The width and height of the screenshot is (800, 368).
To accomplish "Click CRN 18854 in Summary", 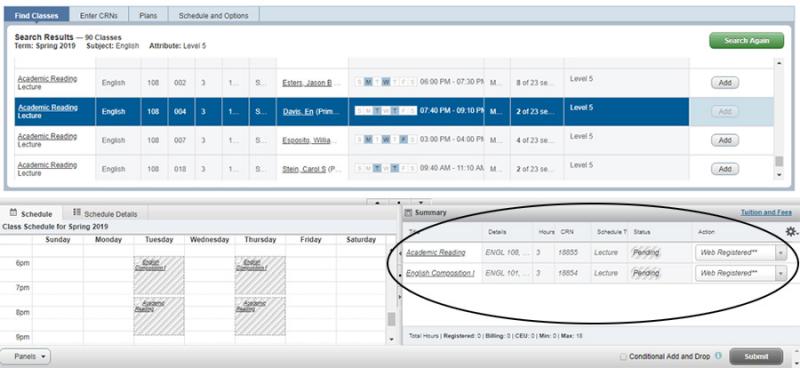I will pos(567,273).
